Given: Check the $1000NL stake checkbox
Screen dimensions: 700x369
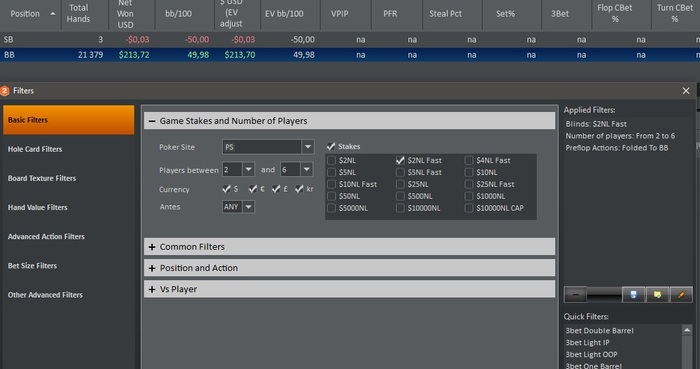Looking at the screenshot, I should [469, 196].
